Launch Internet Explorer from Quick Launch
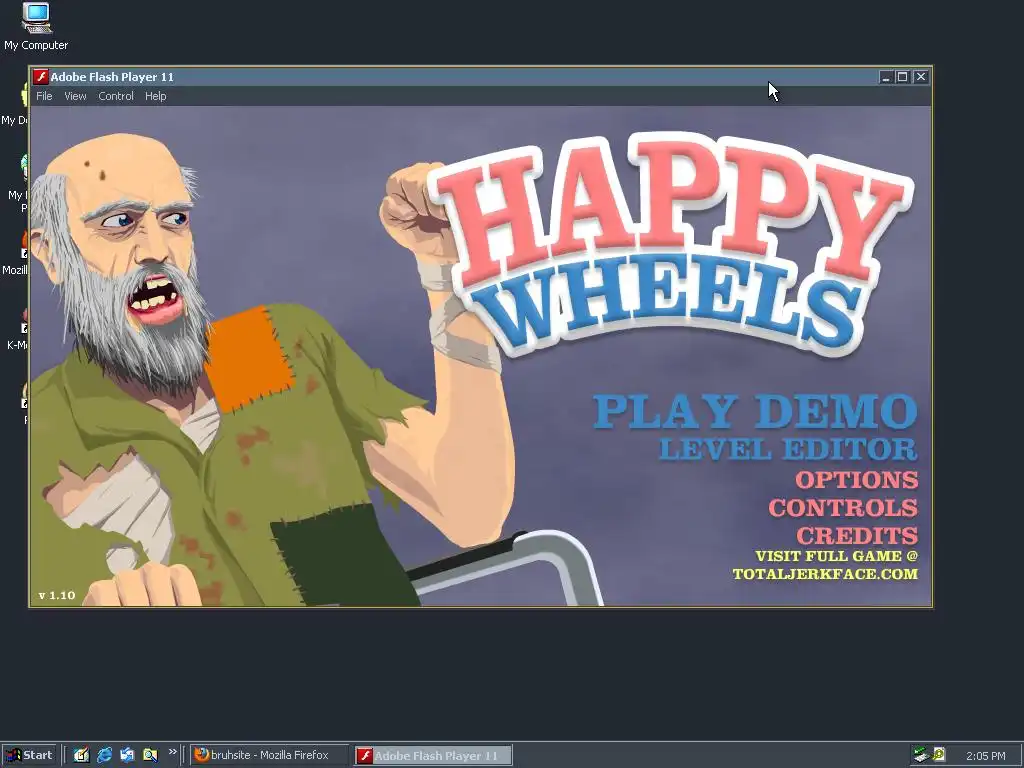Viewport: 1024px width, 768px height. coord(104,755)
